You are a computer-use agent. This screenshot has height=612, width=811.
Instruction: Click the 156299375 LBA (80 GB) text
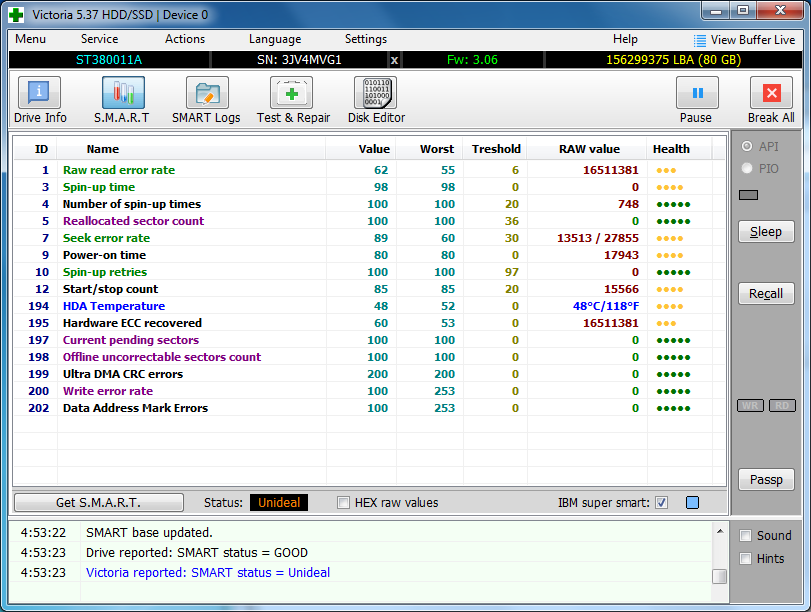(673, 60)
